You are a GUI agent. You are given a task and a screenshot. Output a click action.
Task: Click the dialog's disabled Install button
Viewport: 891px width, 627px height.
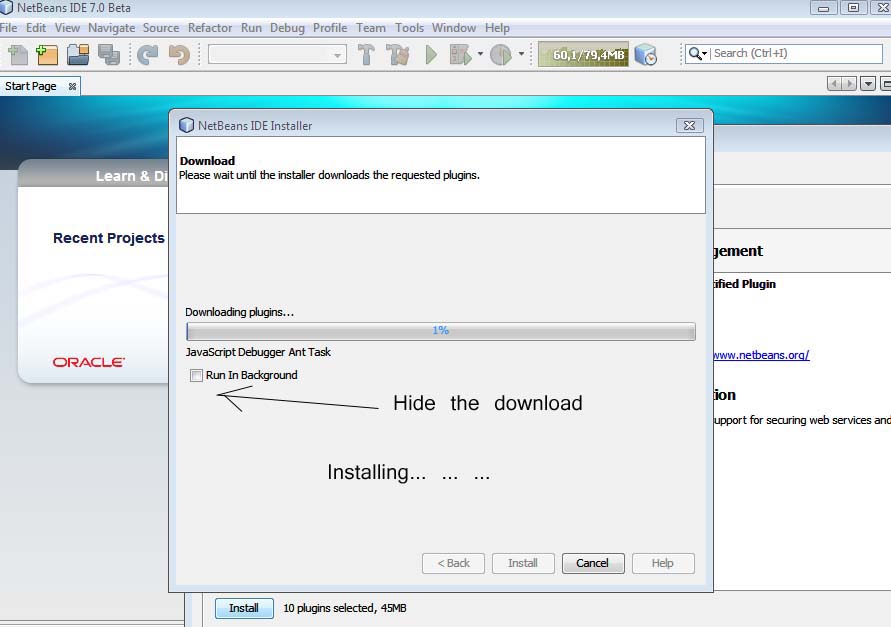click(x=523, y=563)
